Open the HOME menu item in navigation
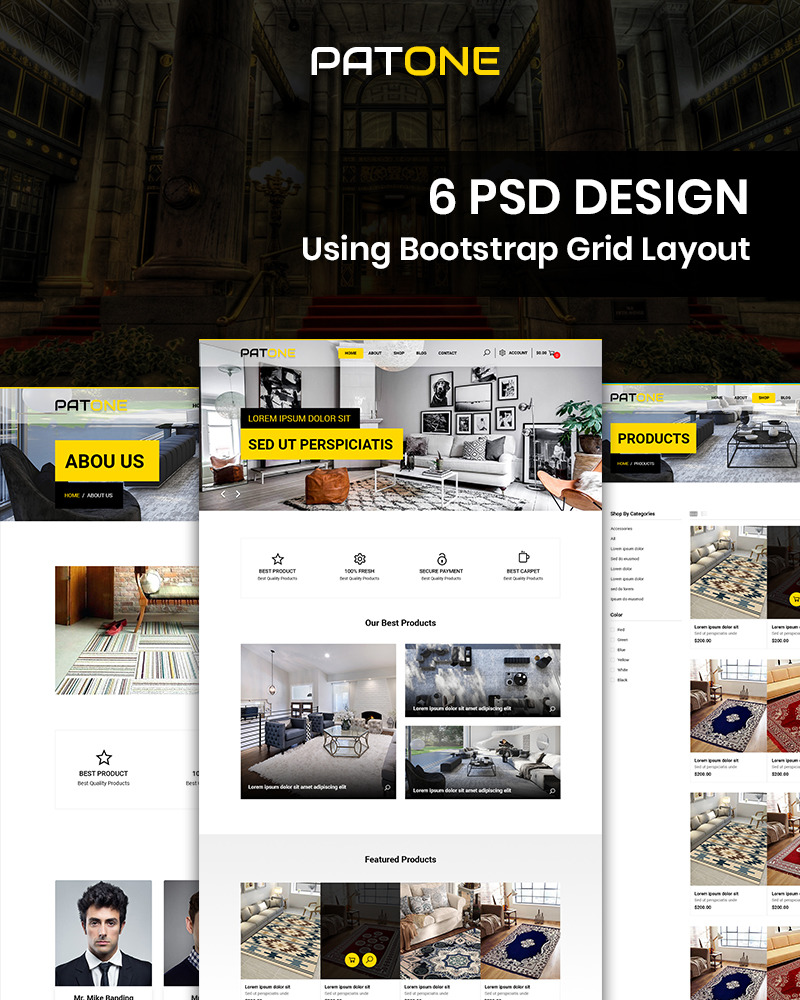800x1000 pixels. point(351,353)
